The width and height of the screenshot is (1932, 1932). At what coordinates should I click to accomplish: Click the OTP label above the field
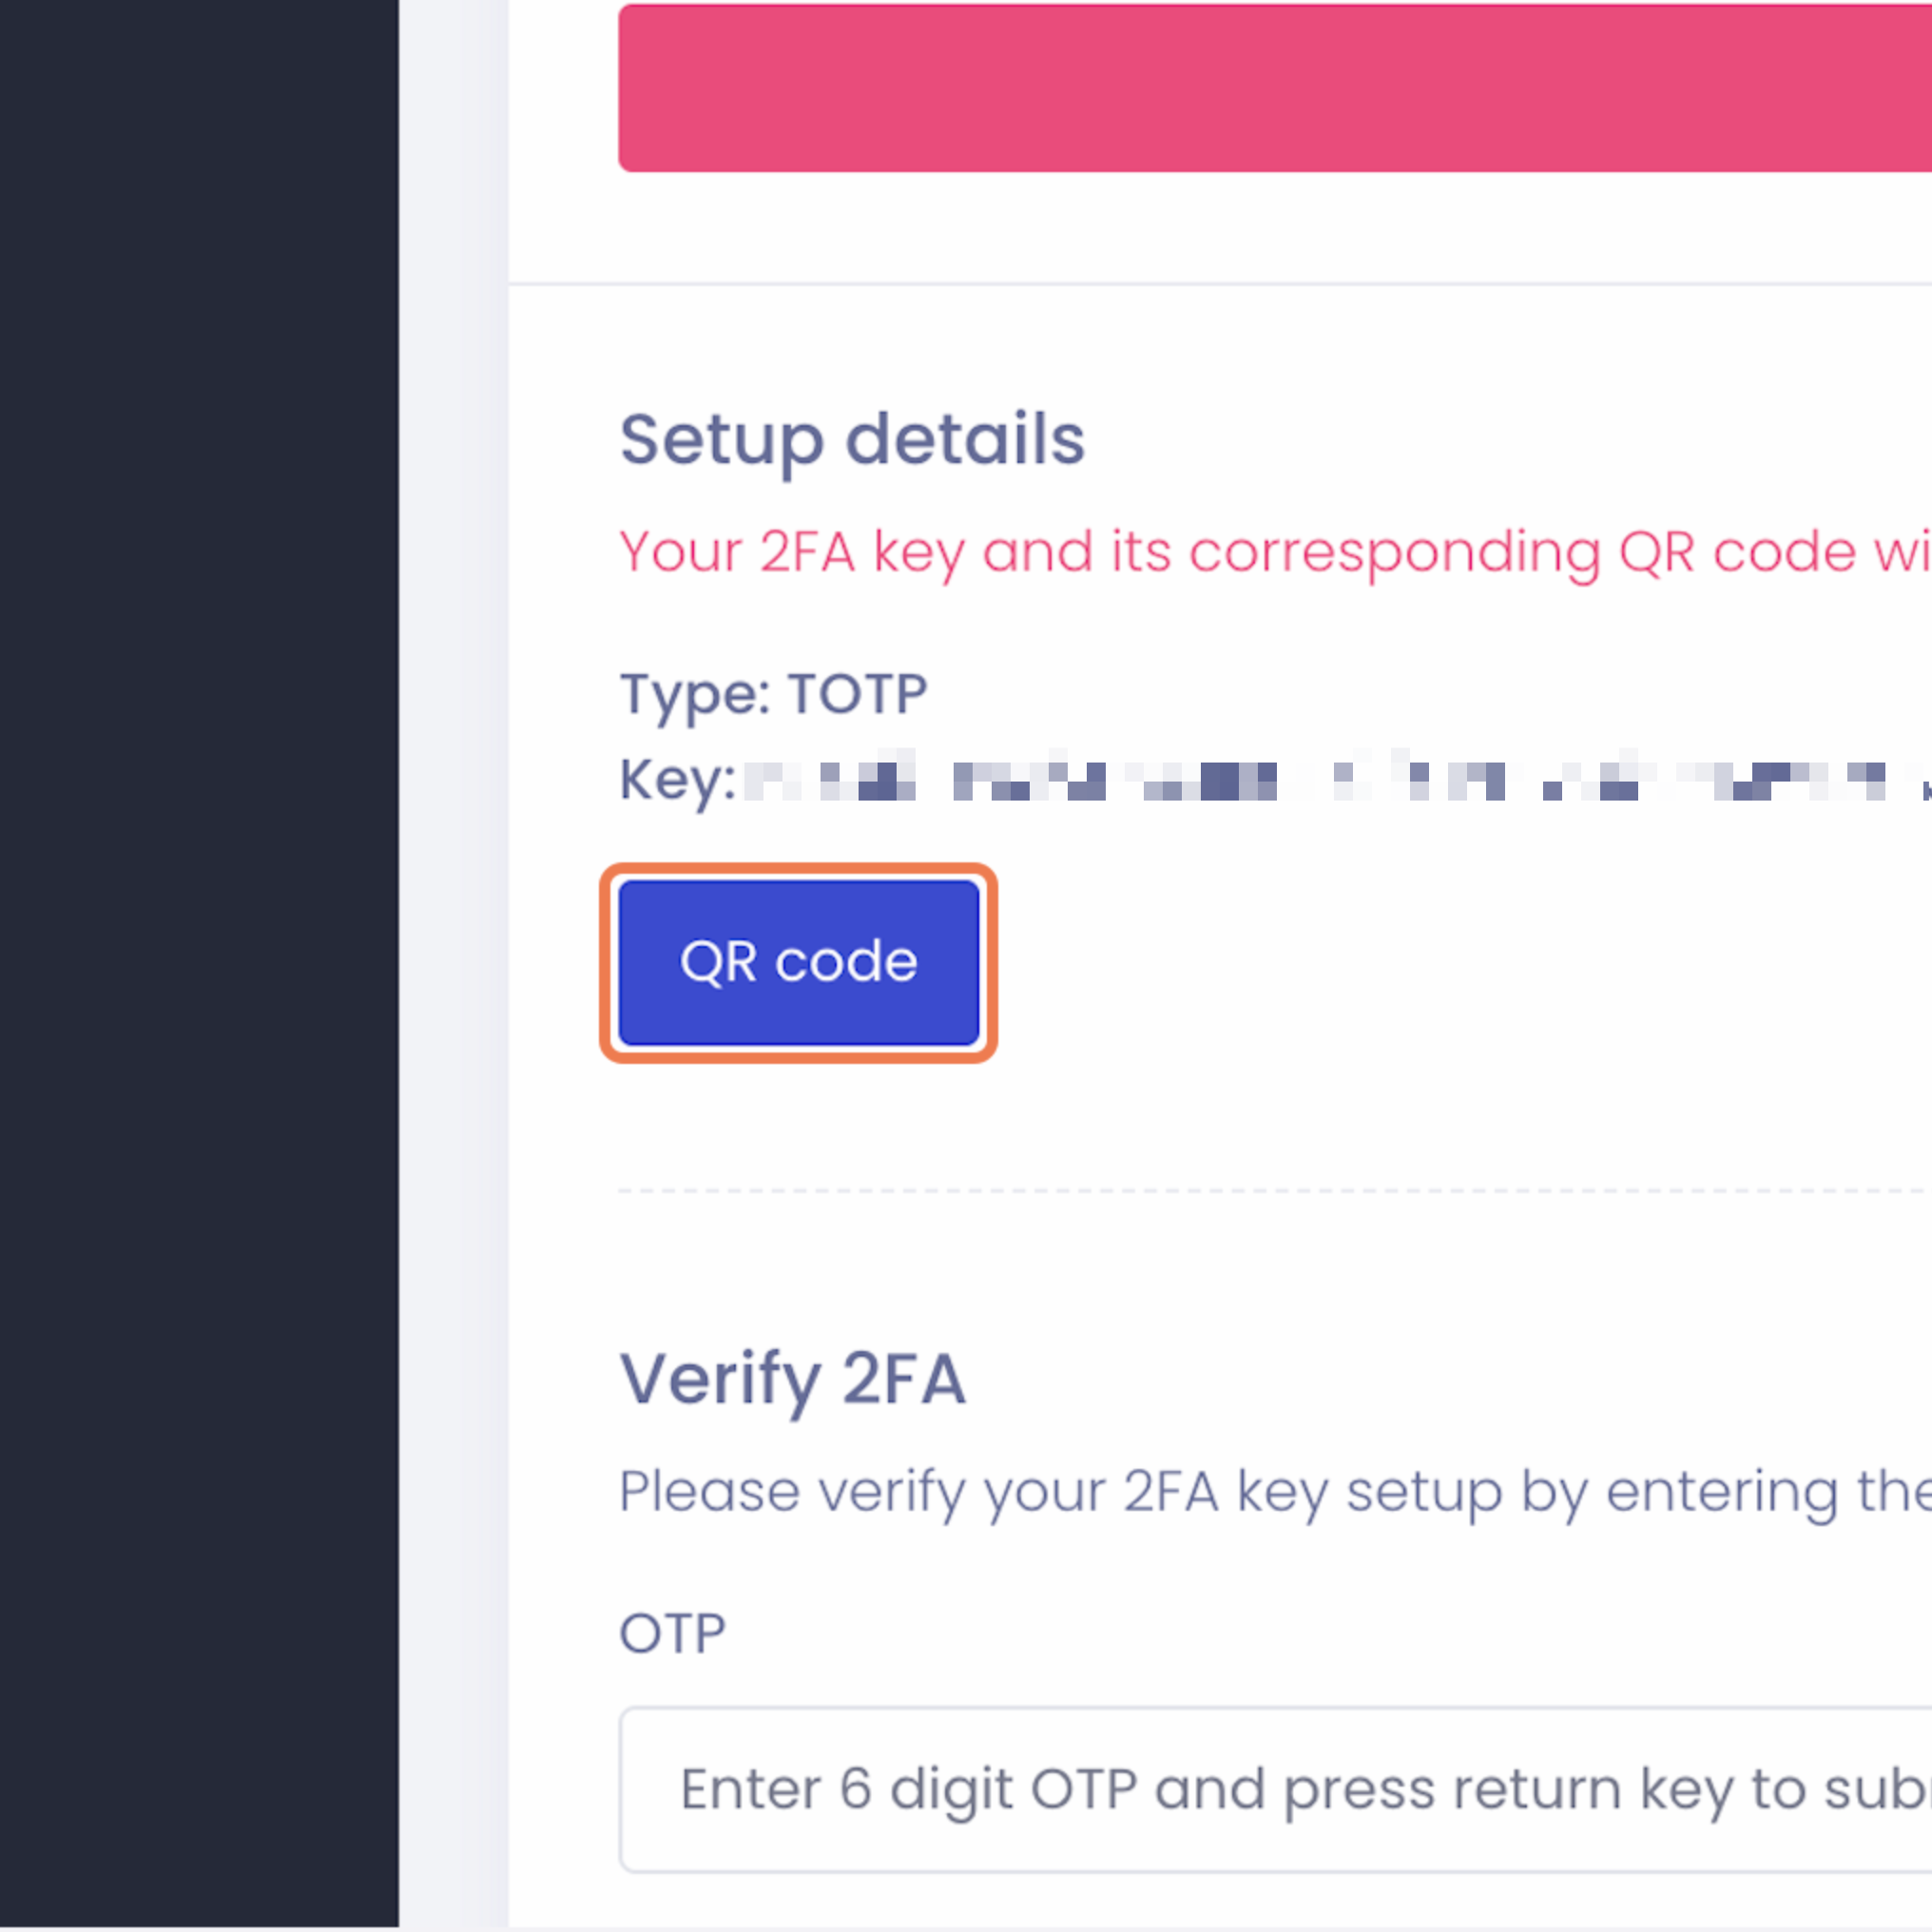[x=672, y=1634]
